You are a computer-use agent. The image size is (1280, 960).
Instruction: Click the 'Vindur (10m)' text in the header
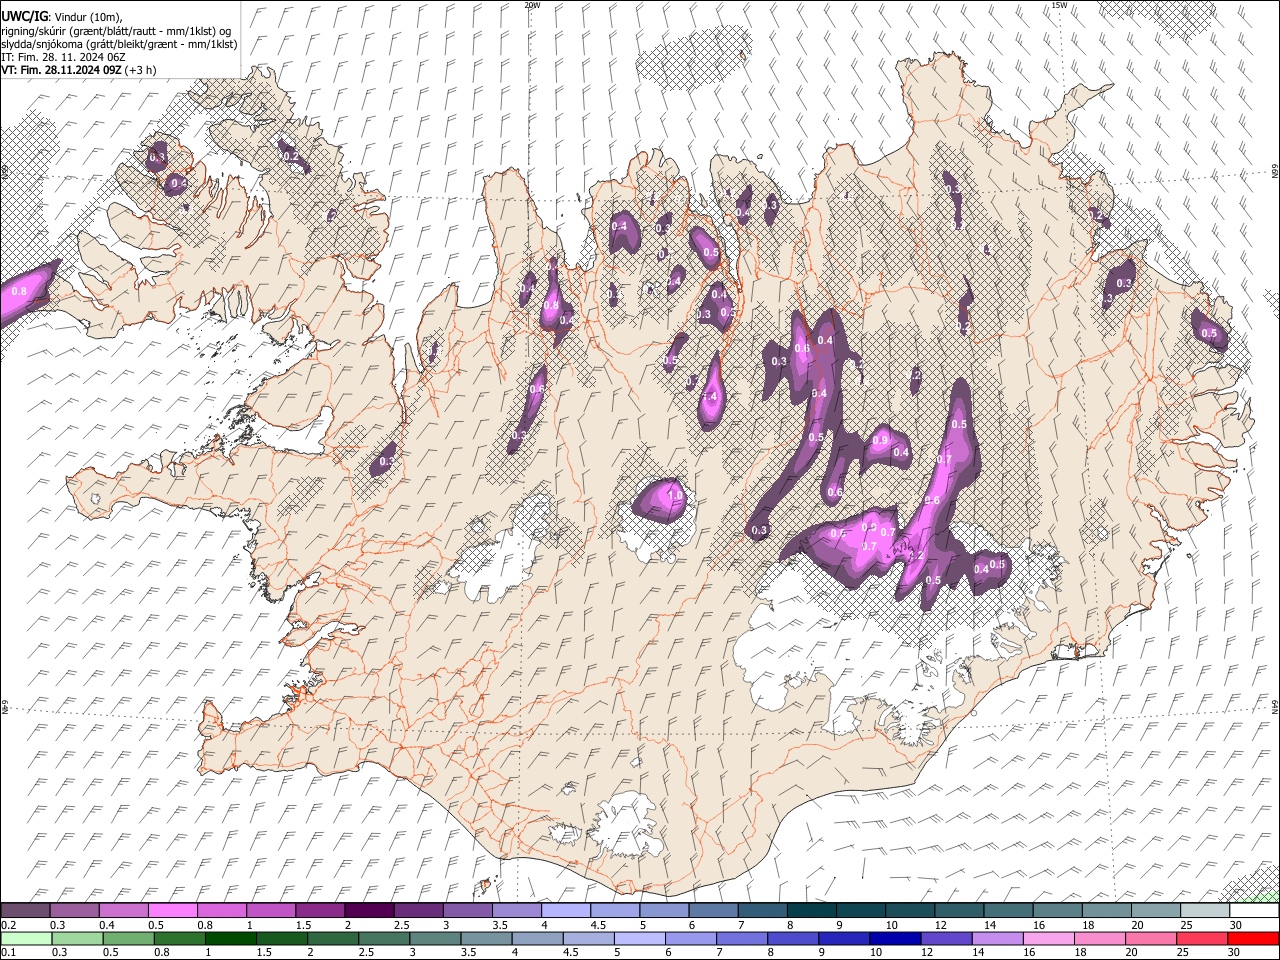click(87, 17)
